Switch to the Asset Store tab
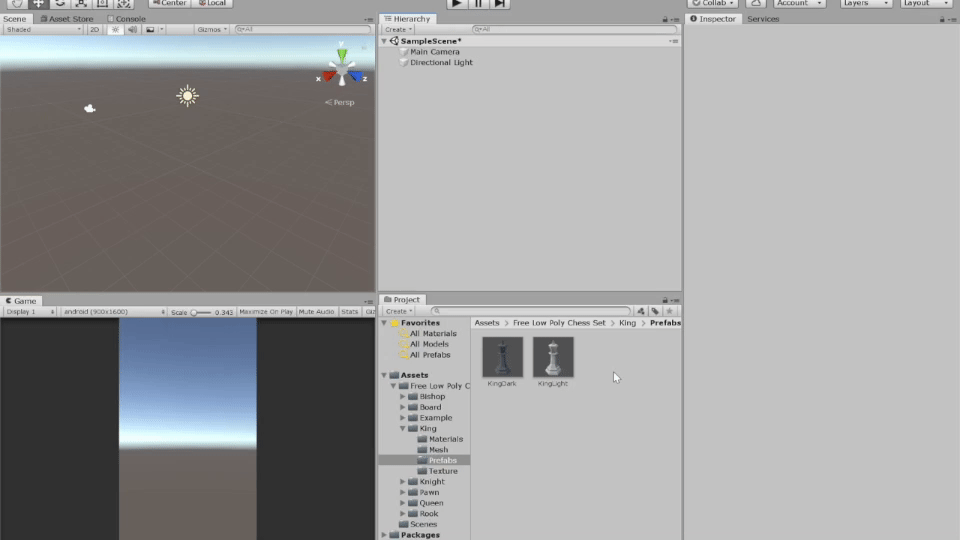The height and width of the screenshot is (540, 960). click(x=70, y=19)
